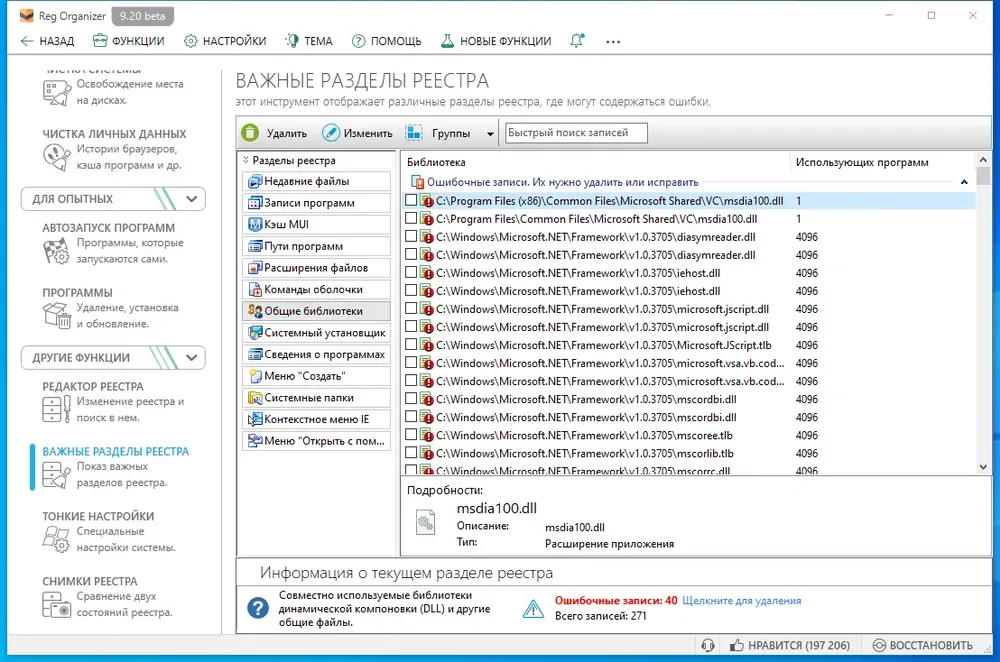Image resolution: width=1000 pixels, height=662 pixels.
Task: Click the Быстрый поиск записей search field
Action: tap(576, 133)
